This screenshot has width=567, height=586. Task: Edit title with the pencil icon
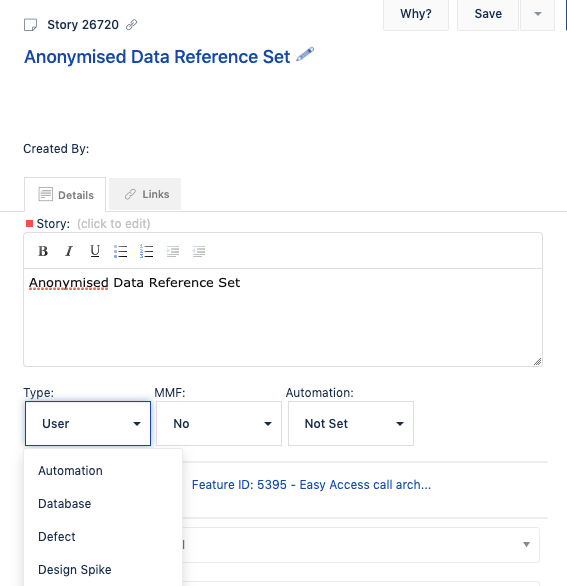[x=305, y=55]
